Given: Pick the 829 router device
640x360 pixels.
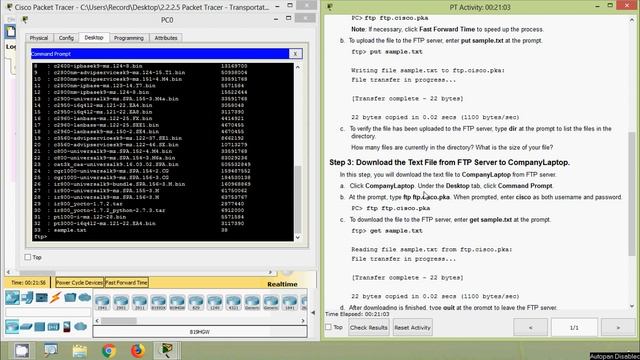Looking at the screenshot, I should (x=196, y=302).
